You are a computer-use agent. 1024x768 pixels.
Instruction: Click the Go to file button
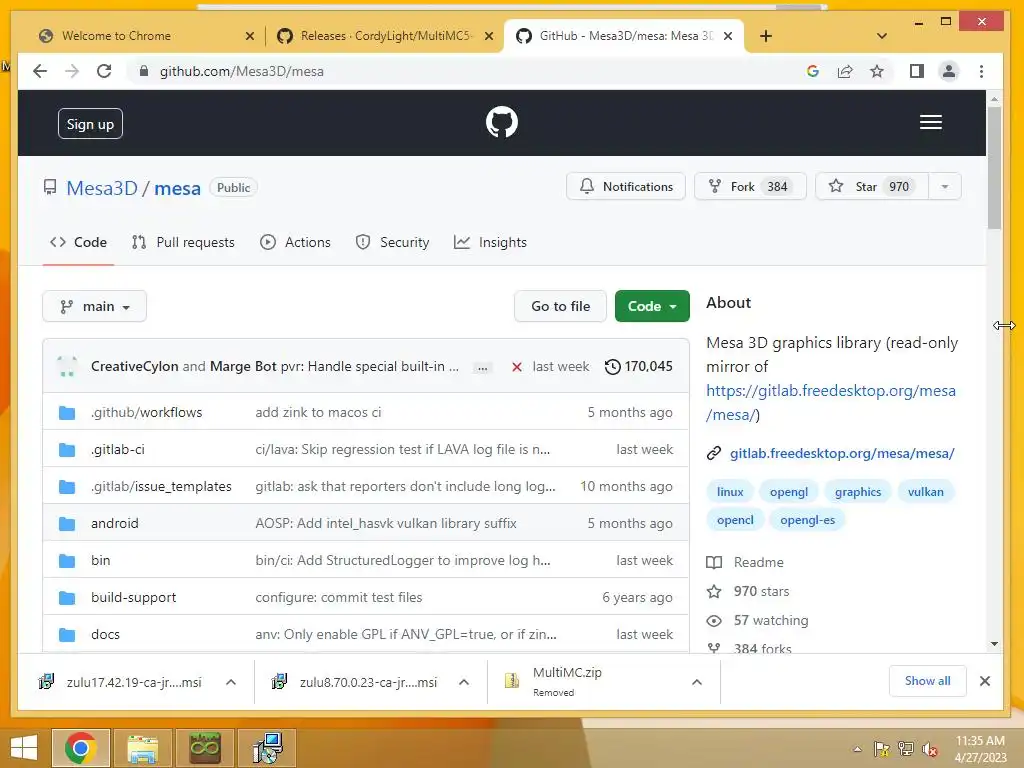tap(560, 306)
